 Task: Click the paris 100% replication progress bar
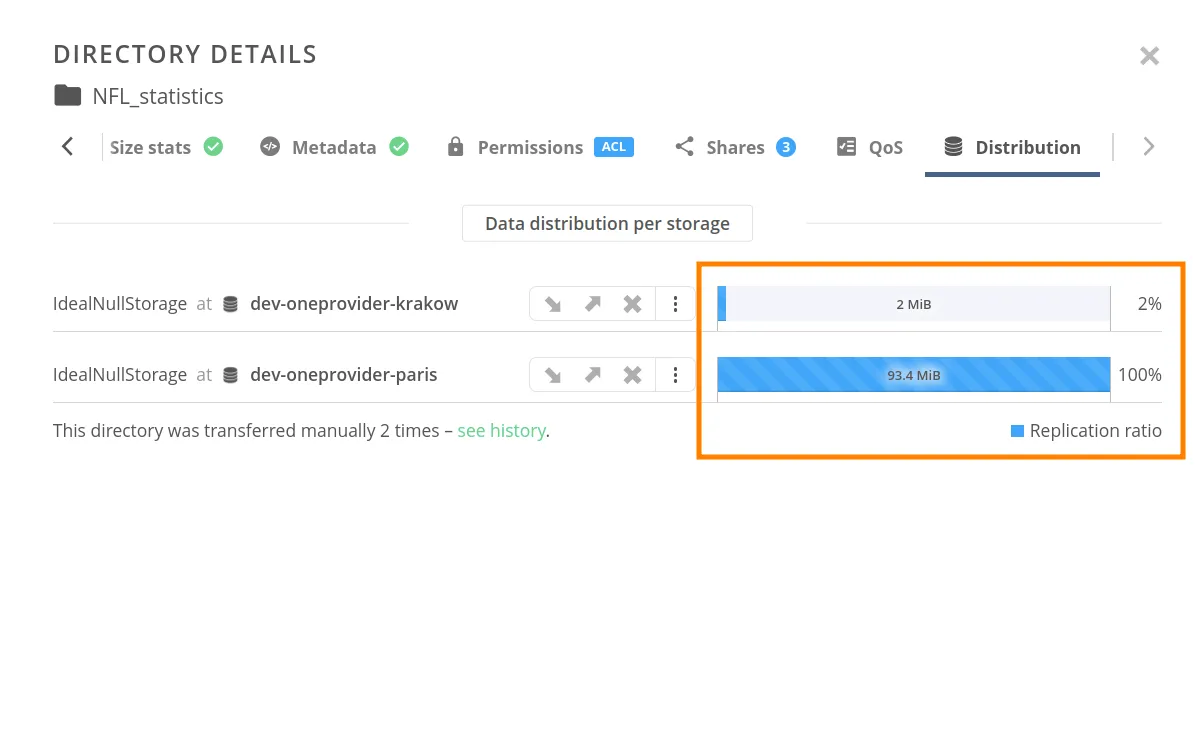click(913, 374)
